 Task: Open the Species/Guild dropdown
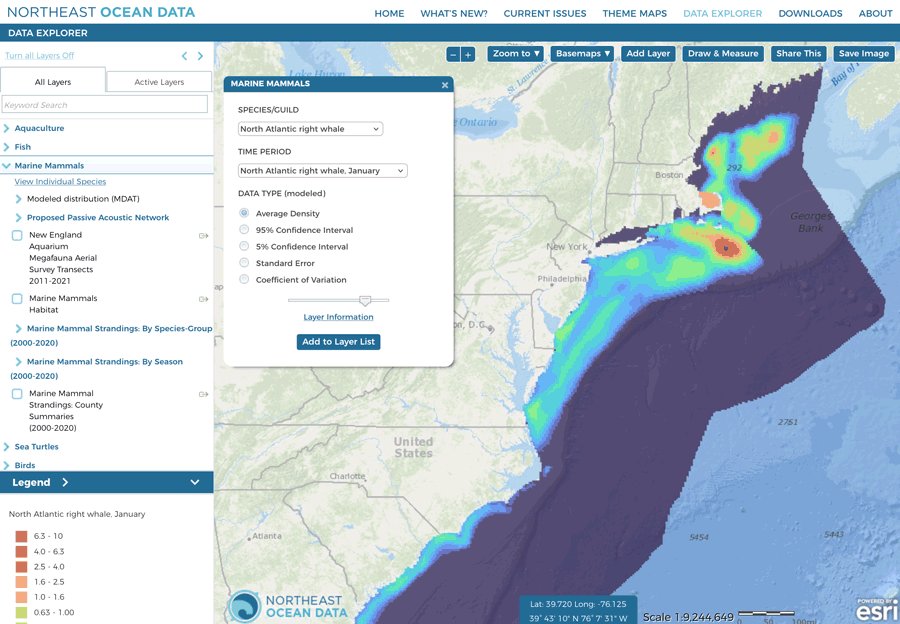coord(310,129)
